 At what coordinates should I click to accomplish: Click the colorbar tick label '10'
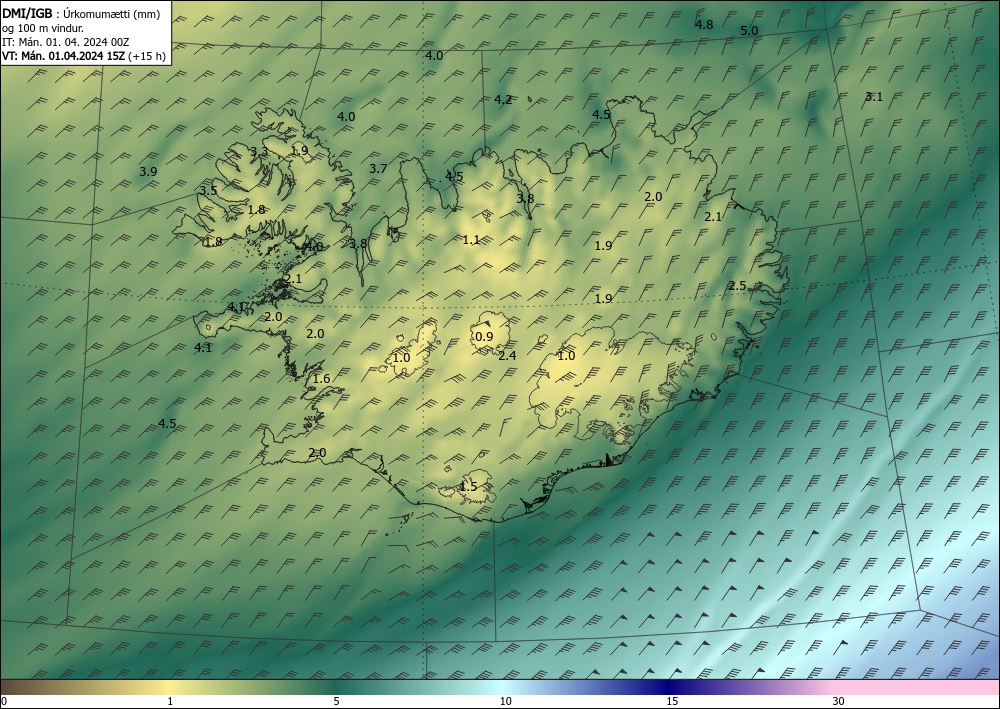click(x=505, y=702)
